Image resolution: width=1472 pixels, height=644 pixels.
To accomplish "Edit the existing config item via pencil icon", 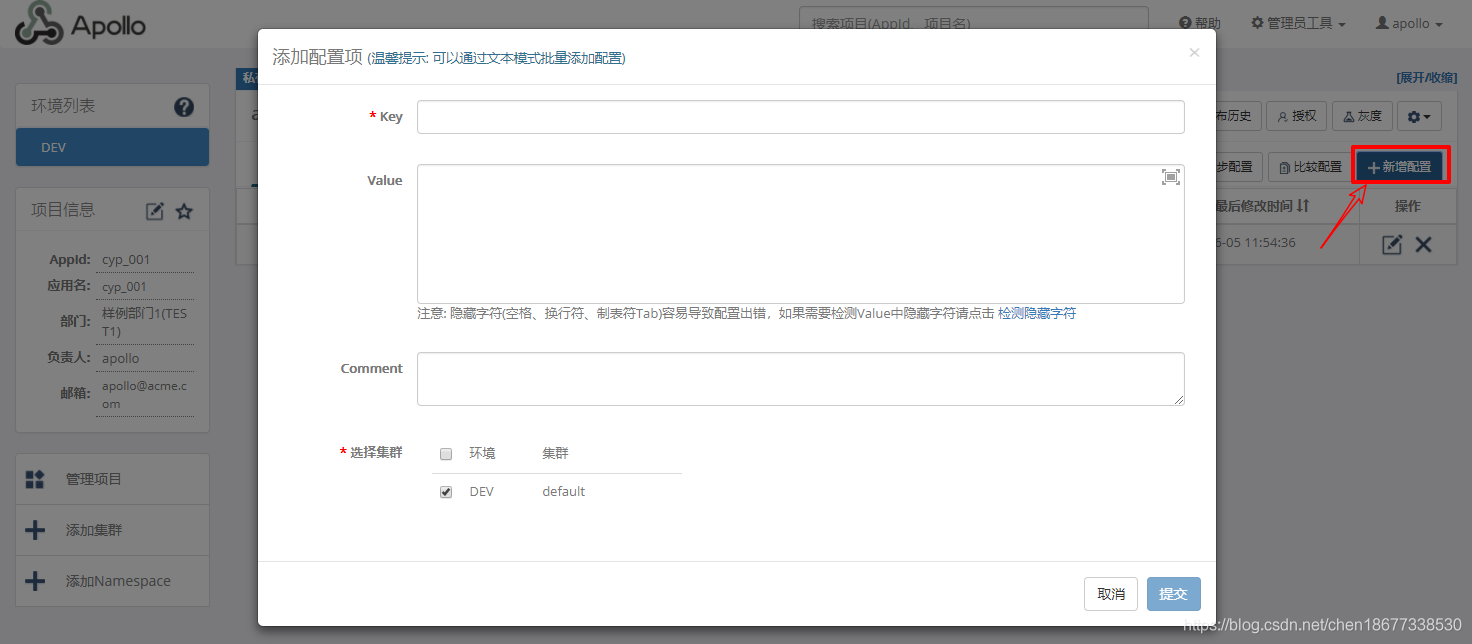I will (x=1391, y=244).
